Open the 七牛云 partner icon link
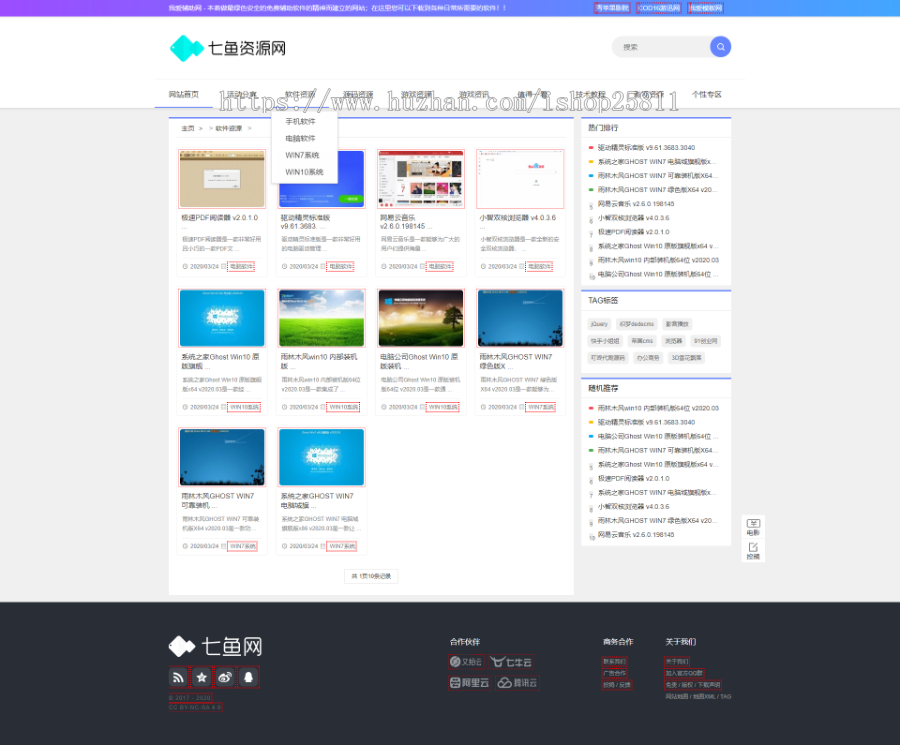Screen dimensions: 900x745 coord(510,661)
